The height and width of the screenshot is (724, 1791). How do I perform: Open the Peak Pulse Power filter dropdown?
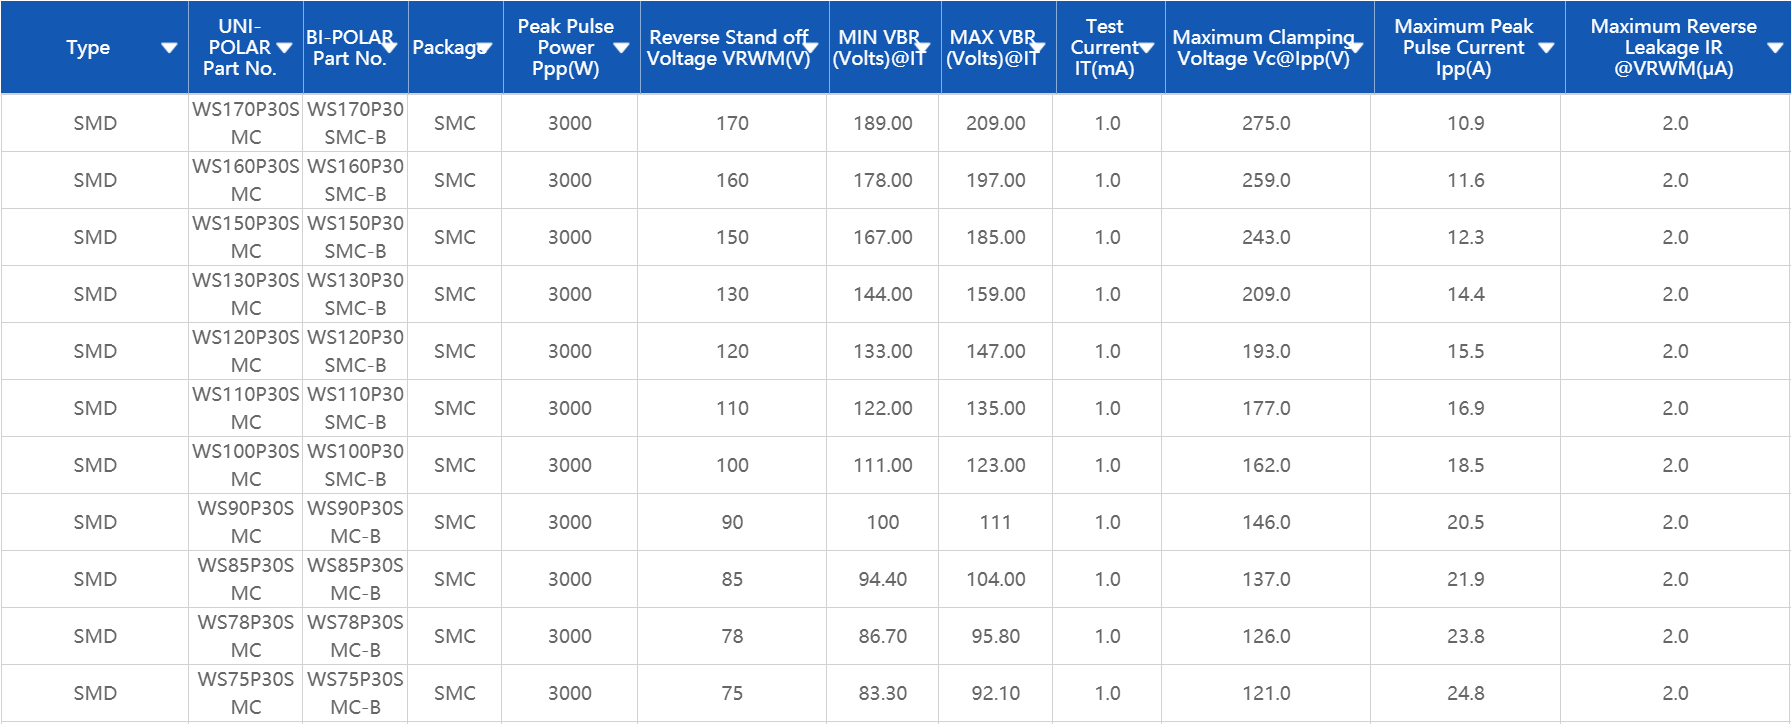click(621, 48)
